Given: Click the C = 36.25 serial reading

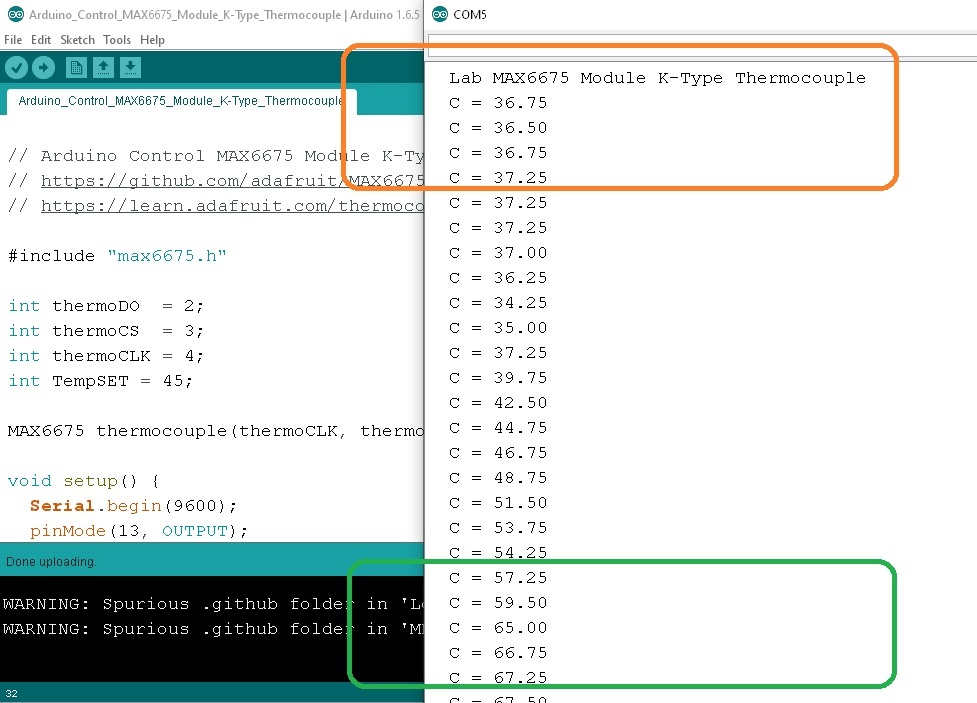Looking at the screenshot, I should tap(498, 278).
